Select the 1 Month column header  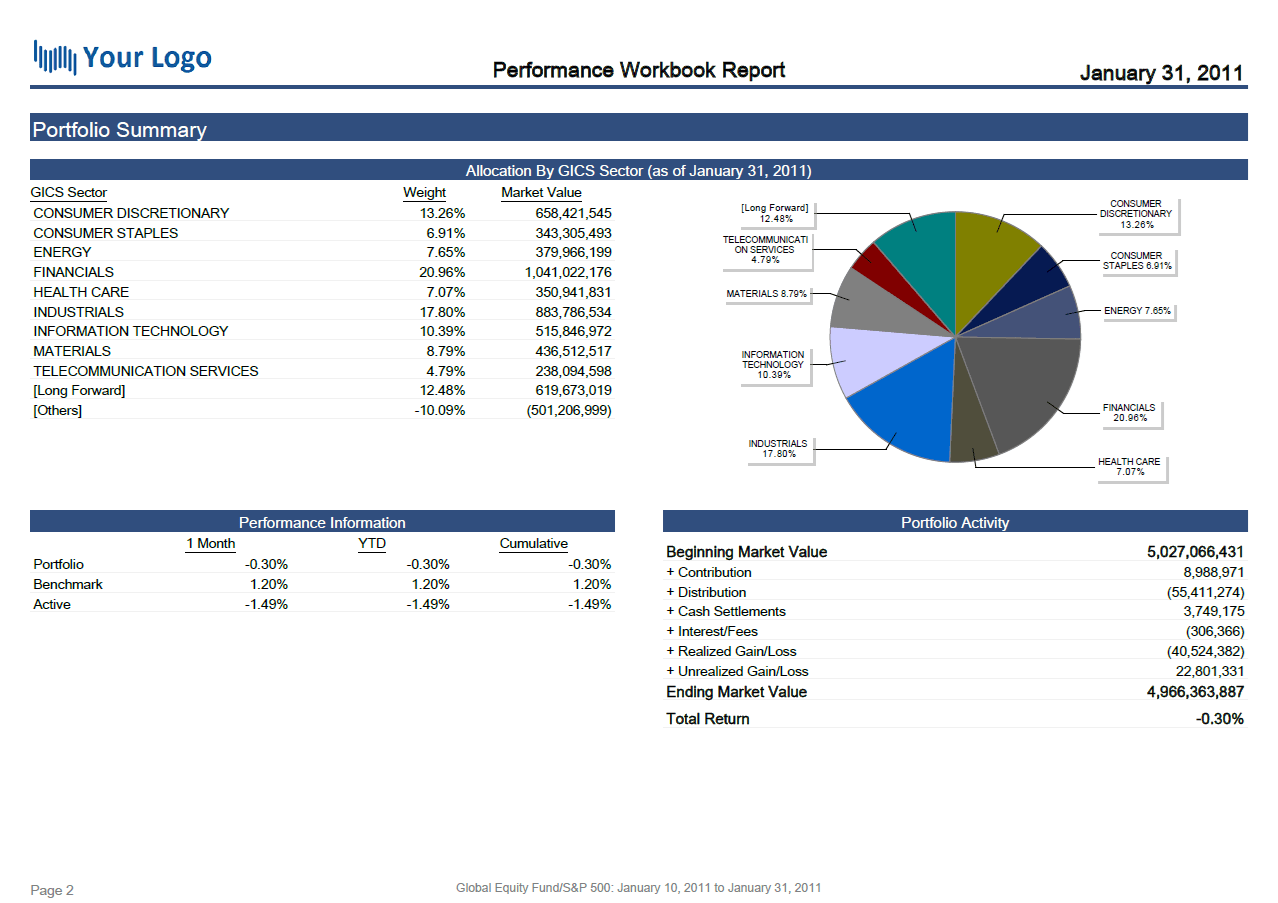[210, 544]
